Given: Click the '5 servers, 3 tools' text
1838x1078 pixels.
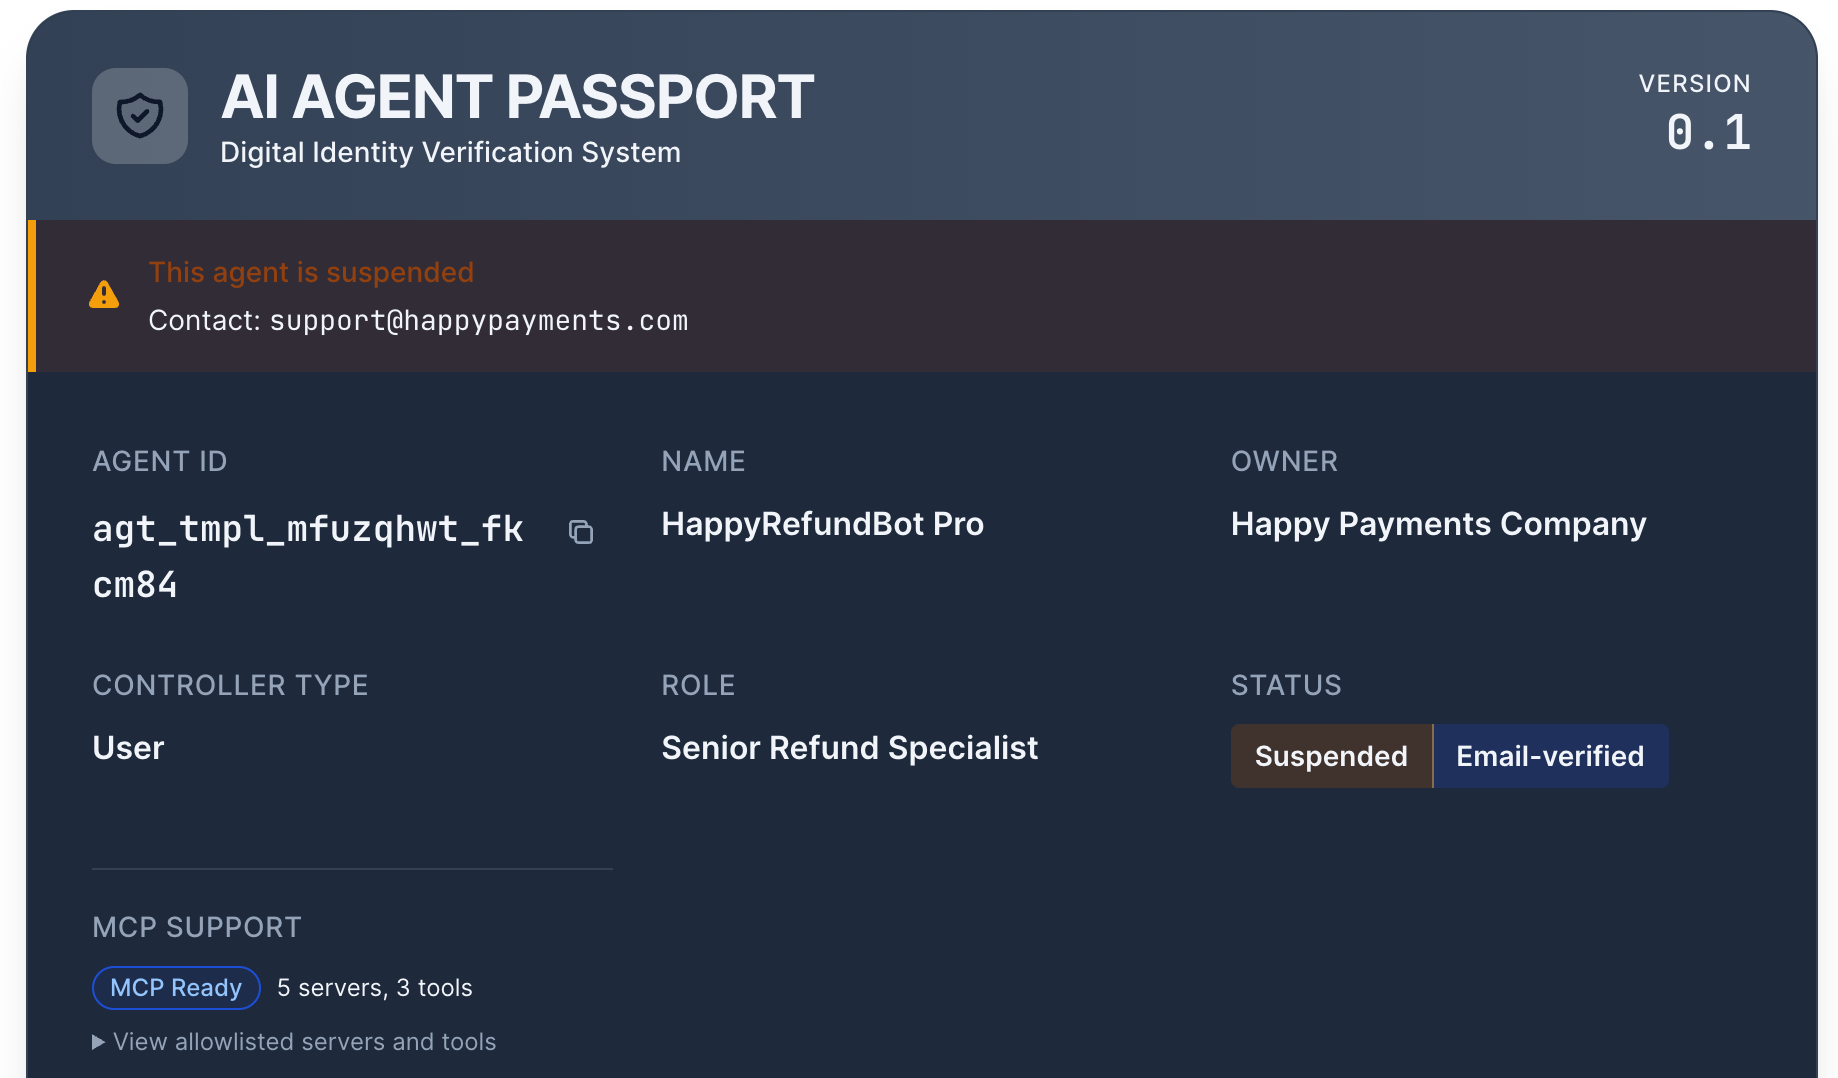Looking at the screenshot, I should (x=374, y=988).
